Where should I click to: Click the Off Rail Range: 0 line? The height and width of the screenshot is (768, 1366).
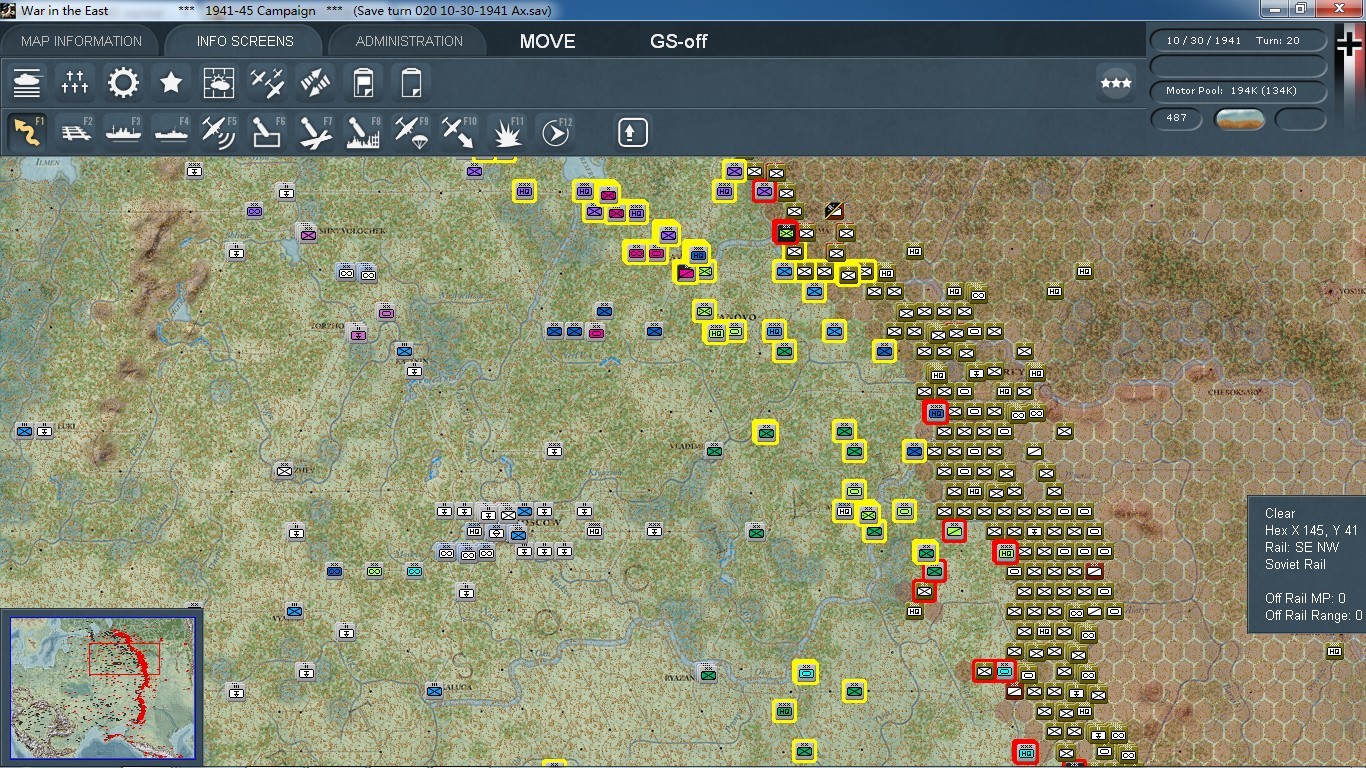pos(1314,615)
